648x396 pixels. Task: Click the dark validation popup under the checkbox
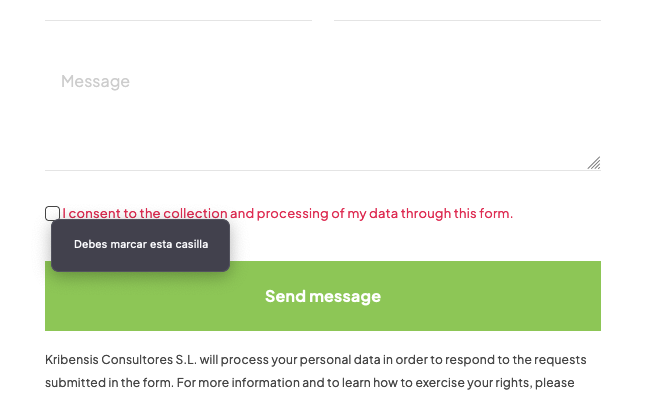[x=141, y=245]
